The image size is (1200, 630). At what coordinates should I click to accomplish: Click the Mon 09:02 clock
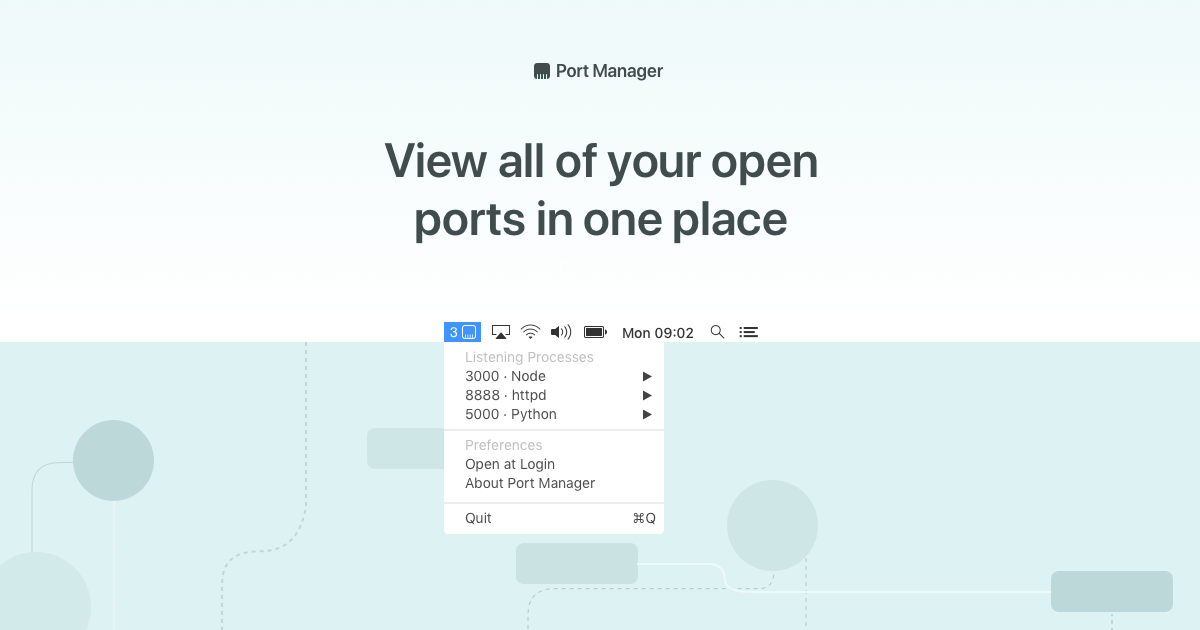click(x=658, y=333)
